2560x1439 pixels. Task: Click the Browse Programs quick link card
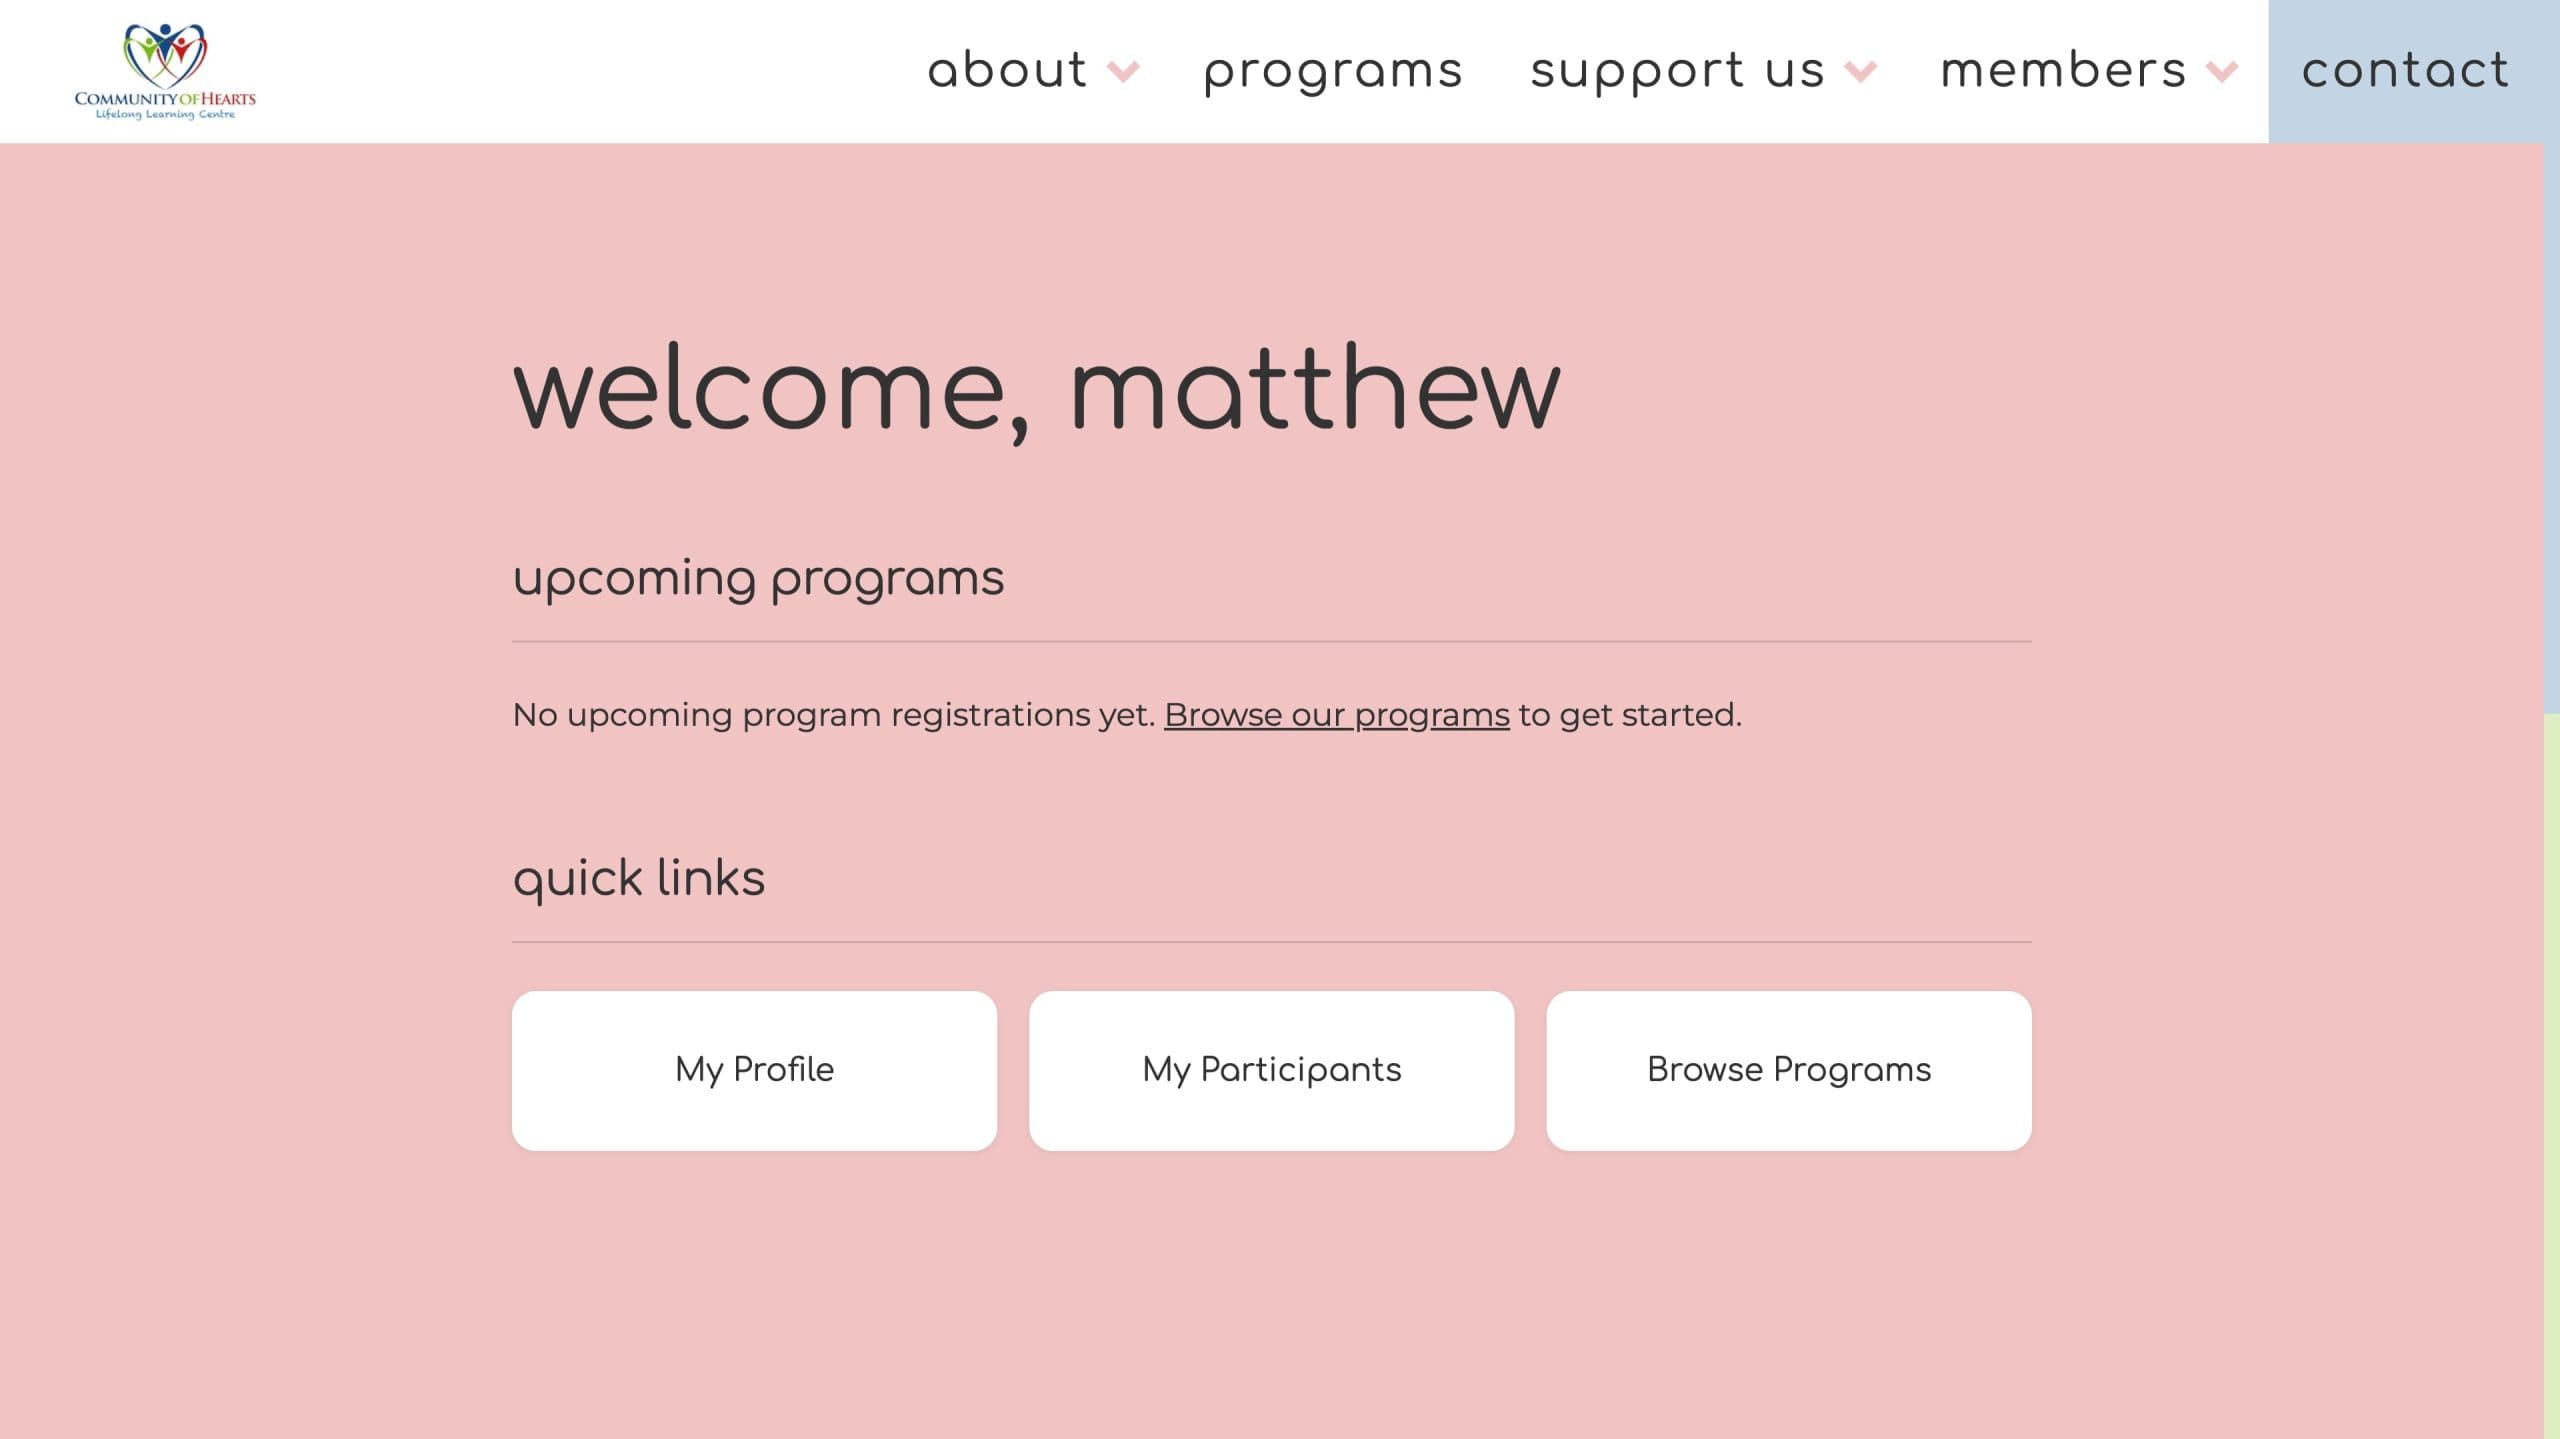1788,1070
